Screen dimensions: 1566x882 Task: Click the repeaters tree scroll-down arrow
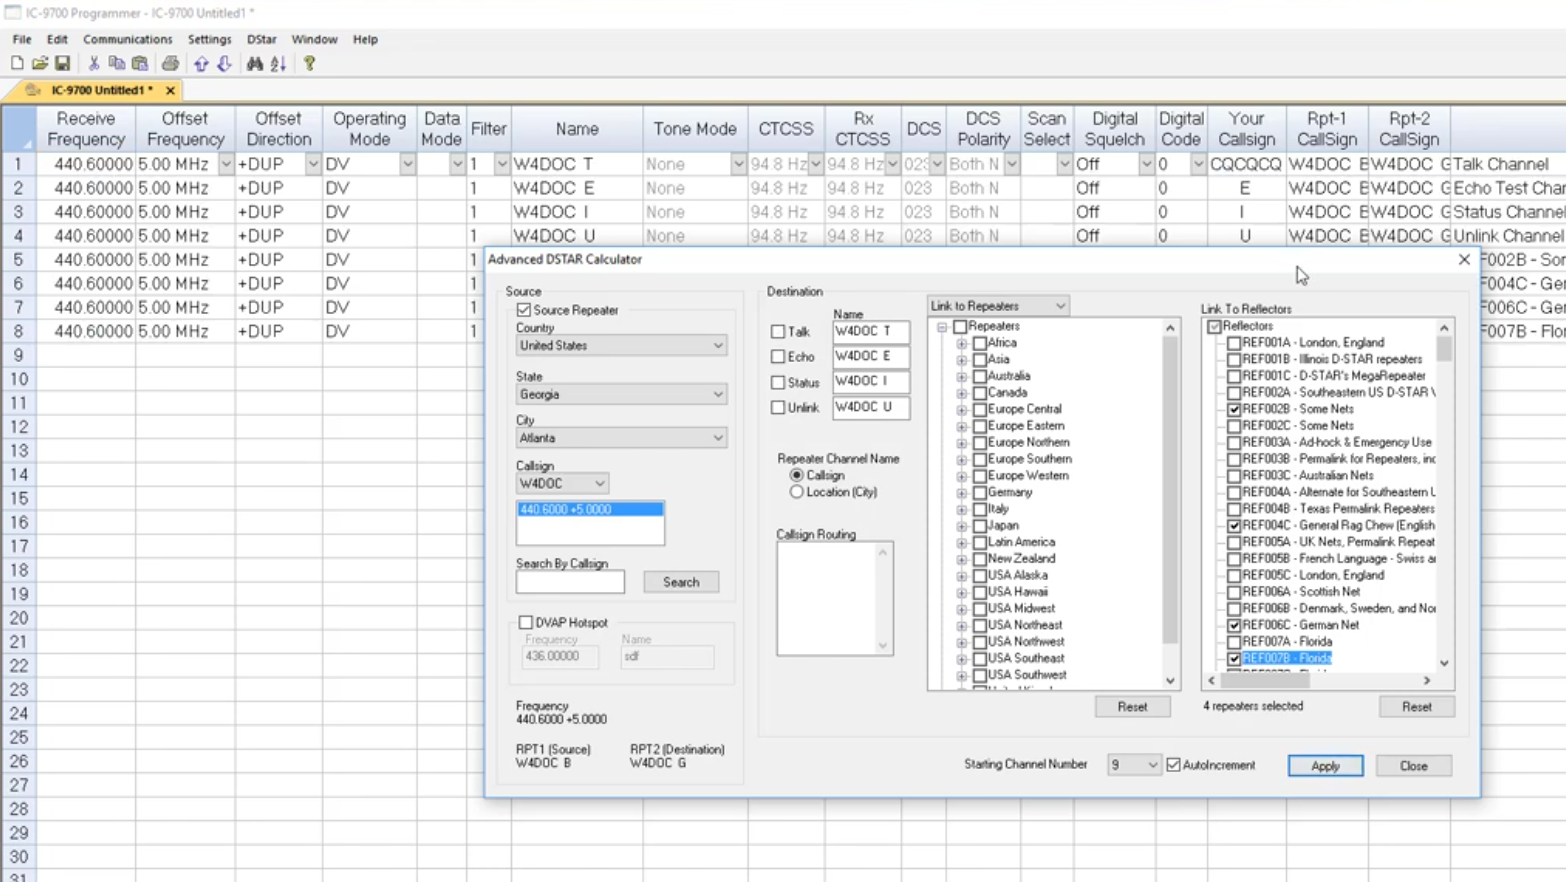(1170, 681)
